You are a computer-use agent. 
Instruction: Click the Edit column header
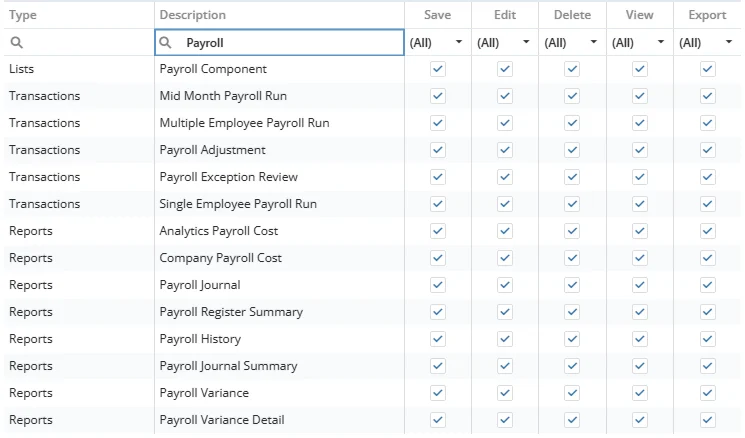point(505,15)
